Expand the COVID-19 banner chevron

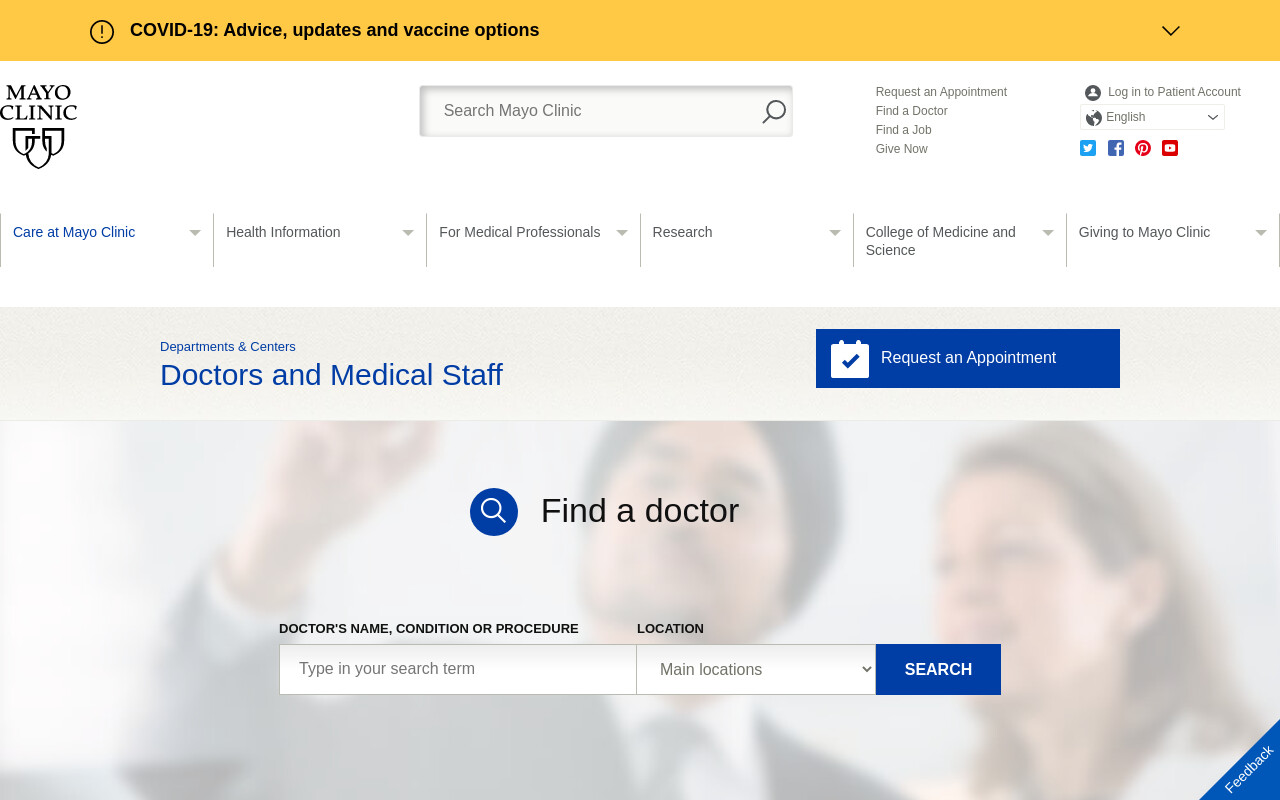[x=1171, y=31]
